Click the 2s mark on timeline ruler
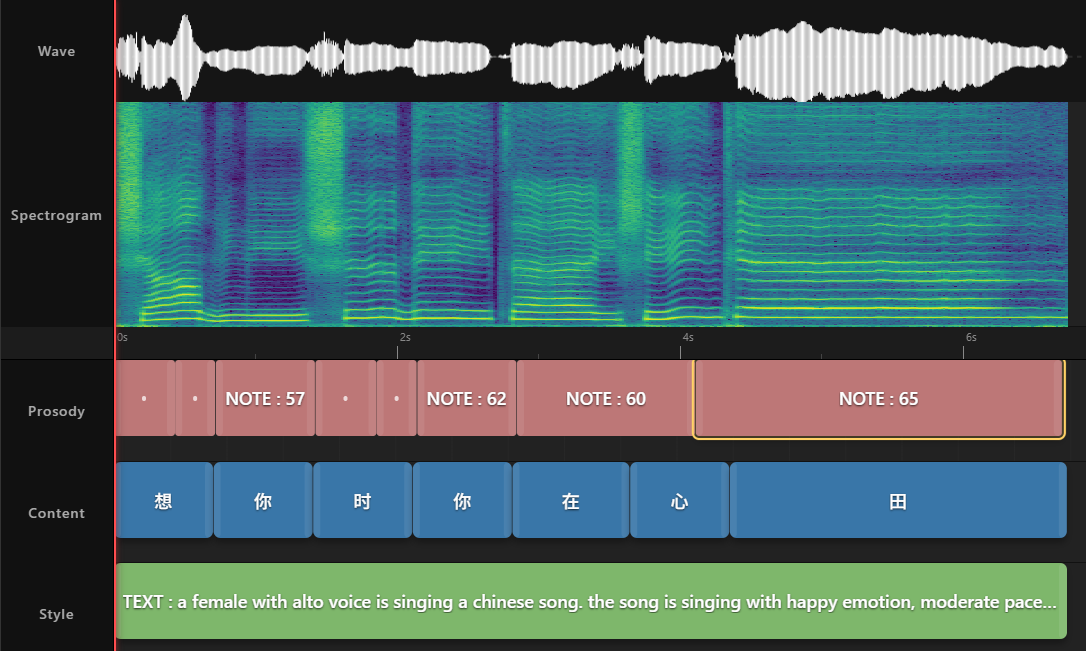This screenshot has width=1086, height=651. tap(405, 337)
